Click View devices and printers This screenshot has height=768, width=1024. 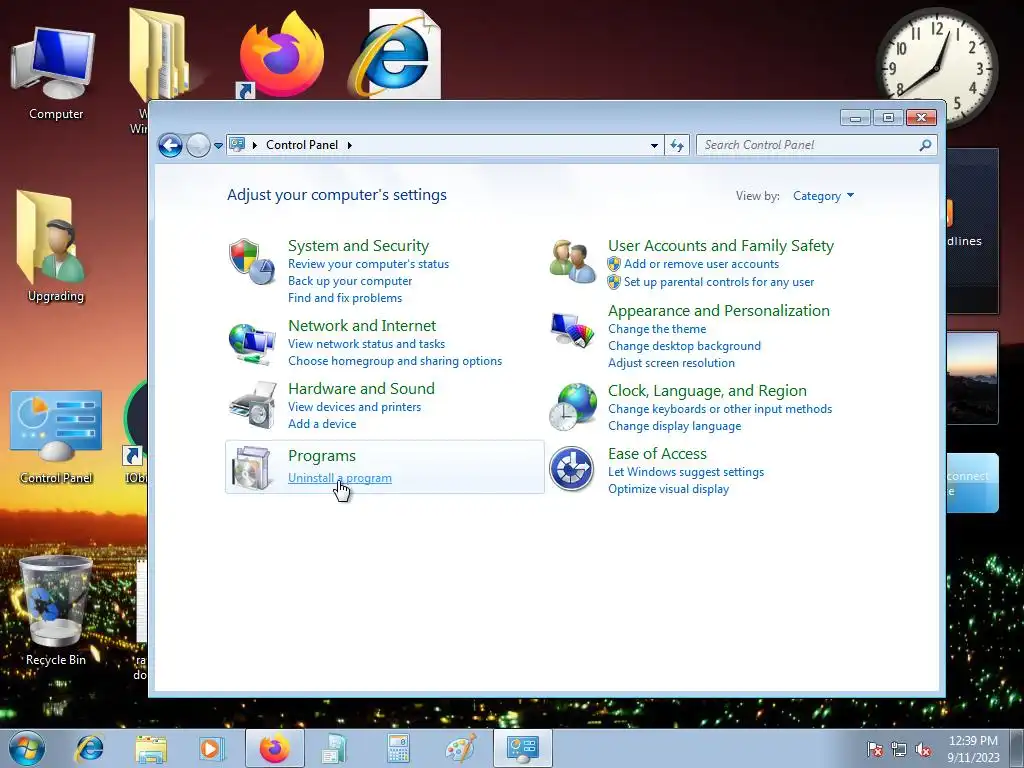coord(355,407)
